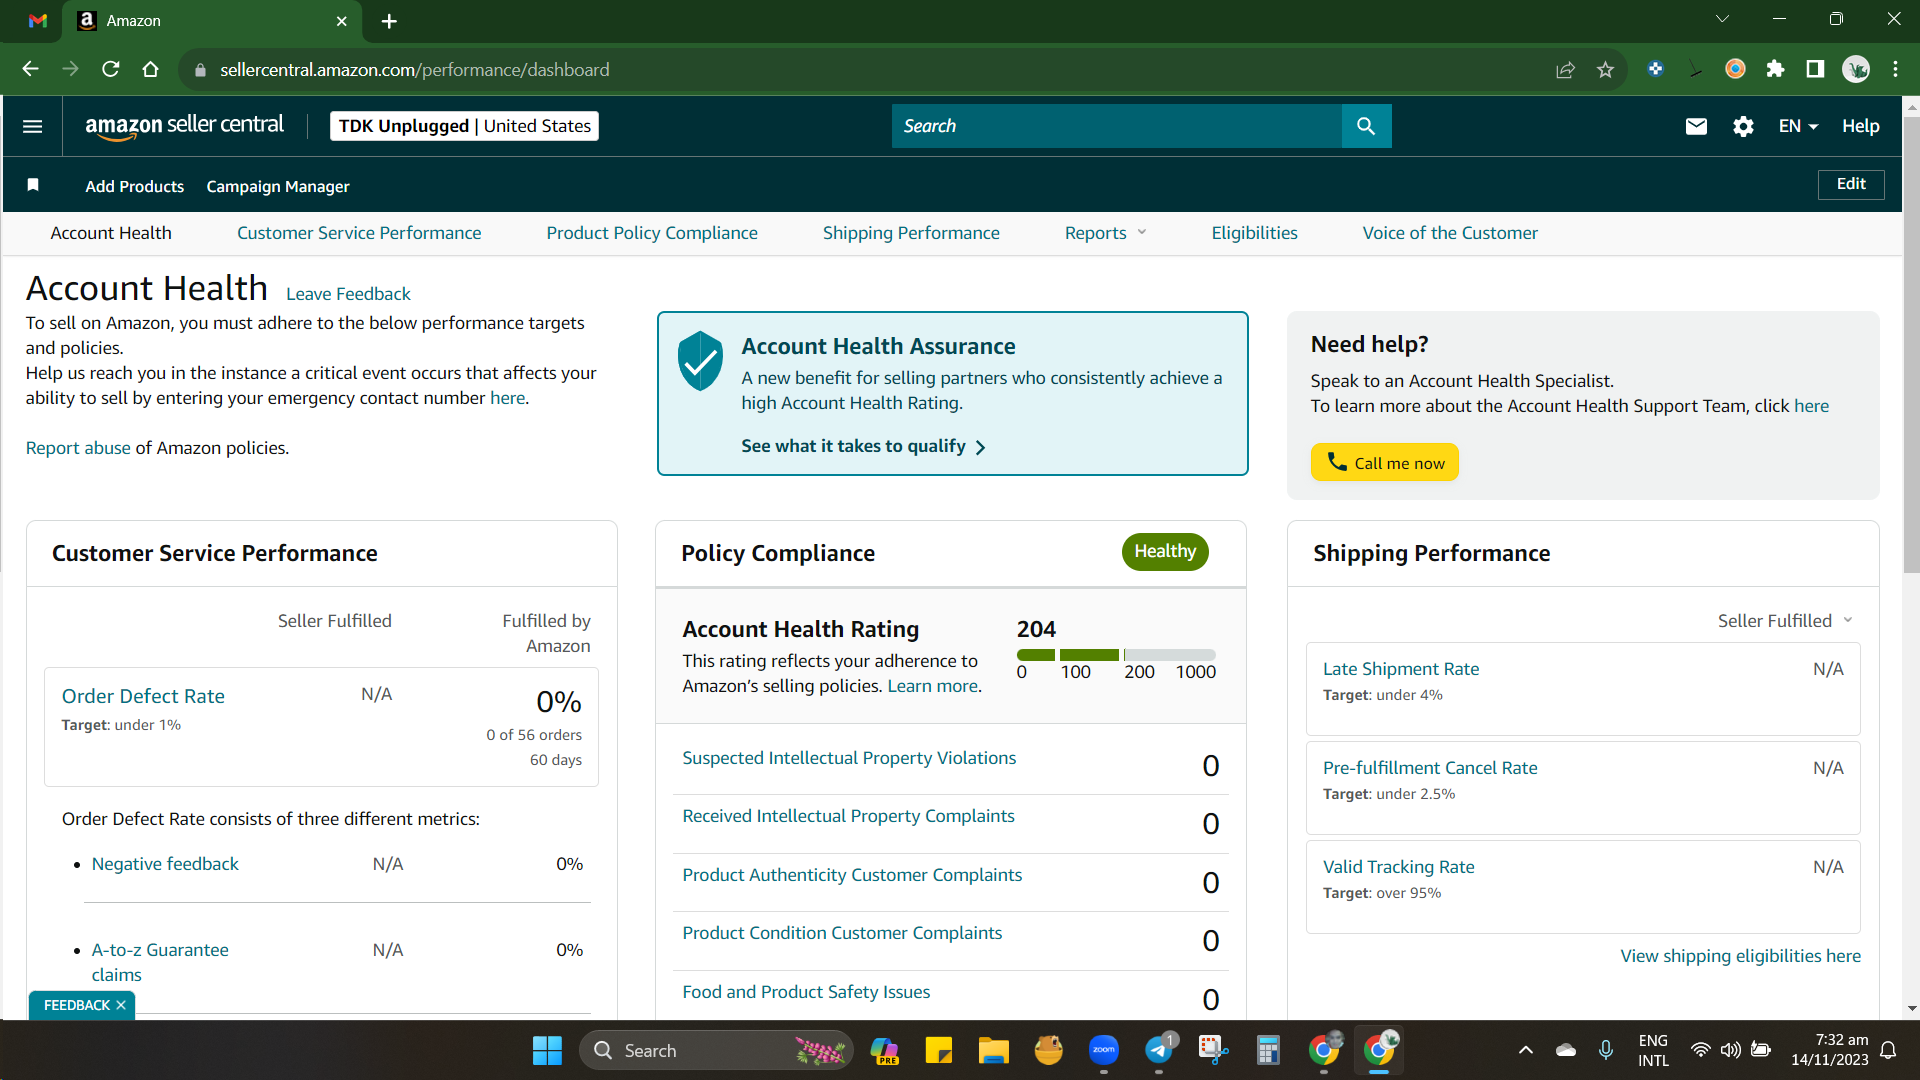The height and width of the screenshot is (1080, 1920).
Task: Open Suspected Intellectual Property Violations link
Action: coord(849,758)
